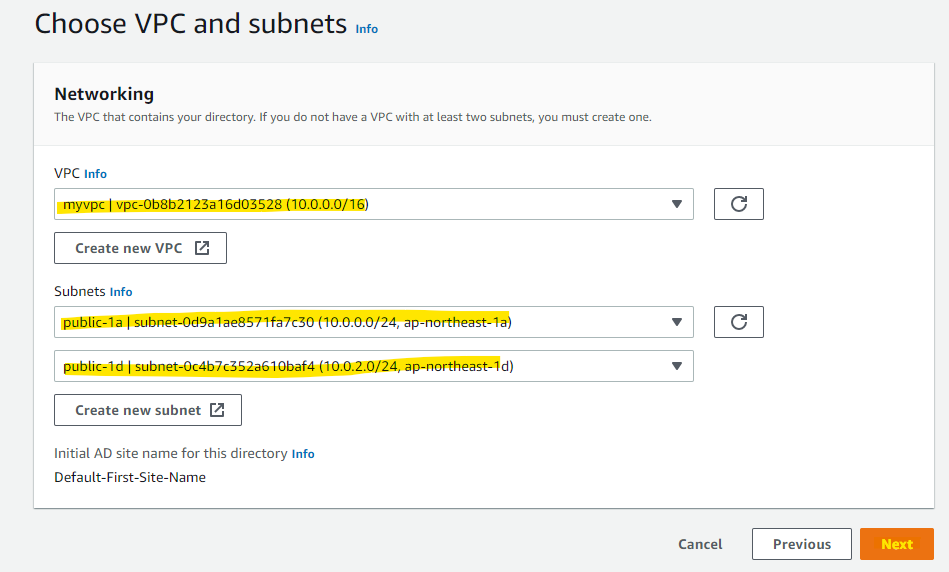
Task: Click the Networking section heading
Action: point(104,94)
